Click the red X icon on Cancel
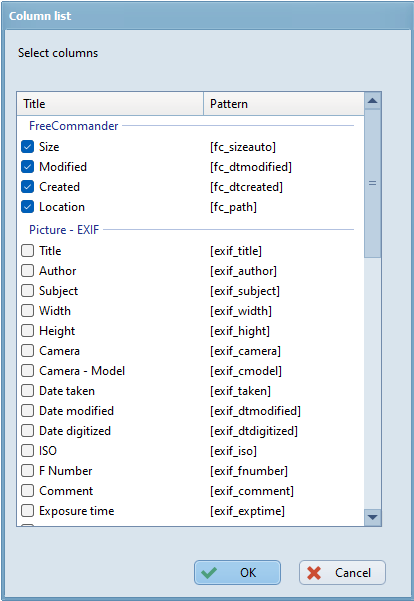 click(314, 573)
